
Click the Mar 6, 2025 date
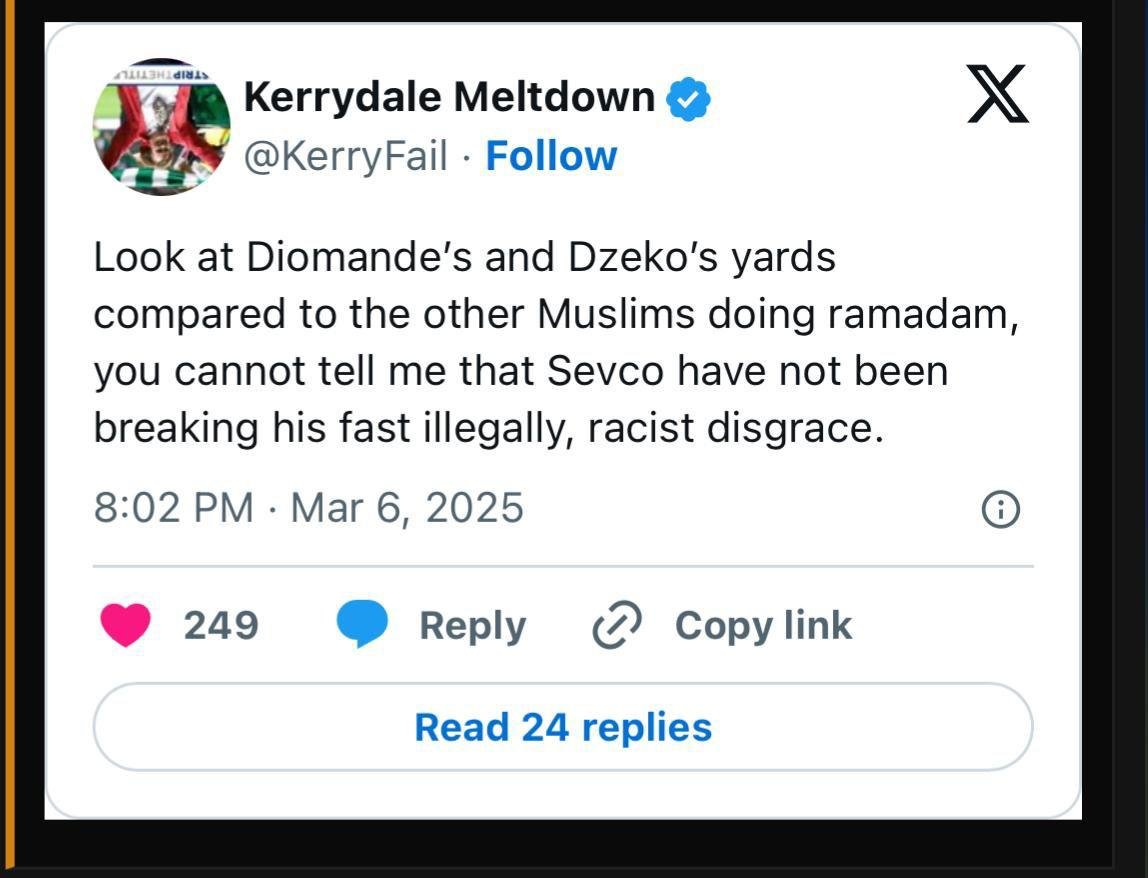point(407,507)
